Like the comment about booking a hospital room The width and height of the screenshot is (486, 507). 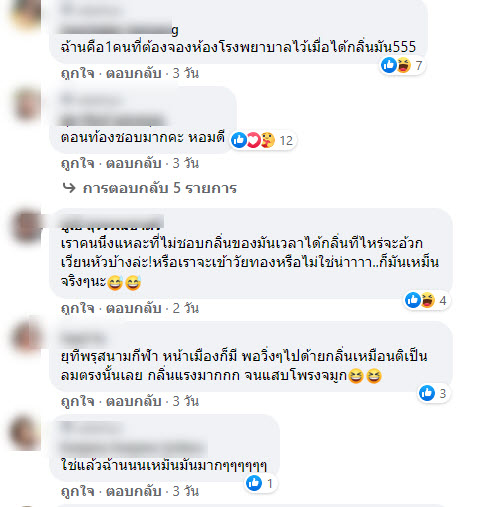[78, 73]
